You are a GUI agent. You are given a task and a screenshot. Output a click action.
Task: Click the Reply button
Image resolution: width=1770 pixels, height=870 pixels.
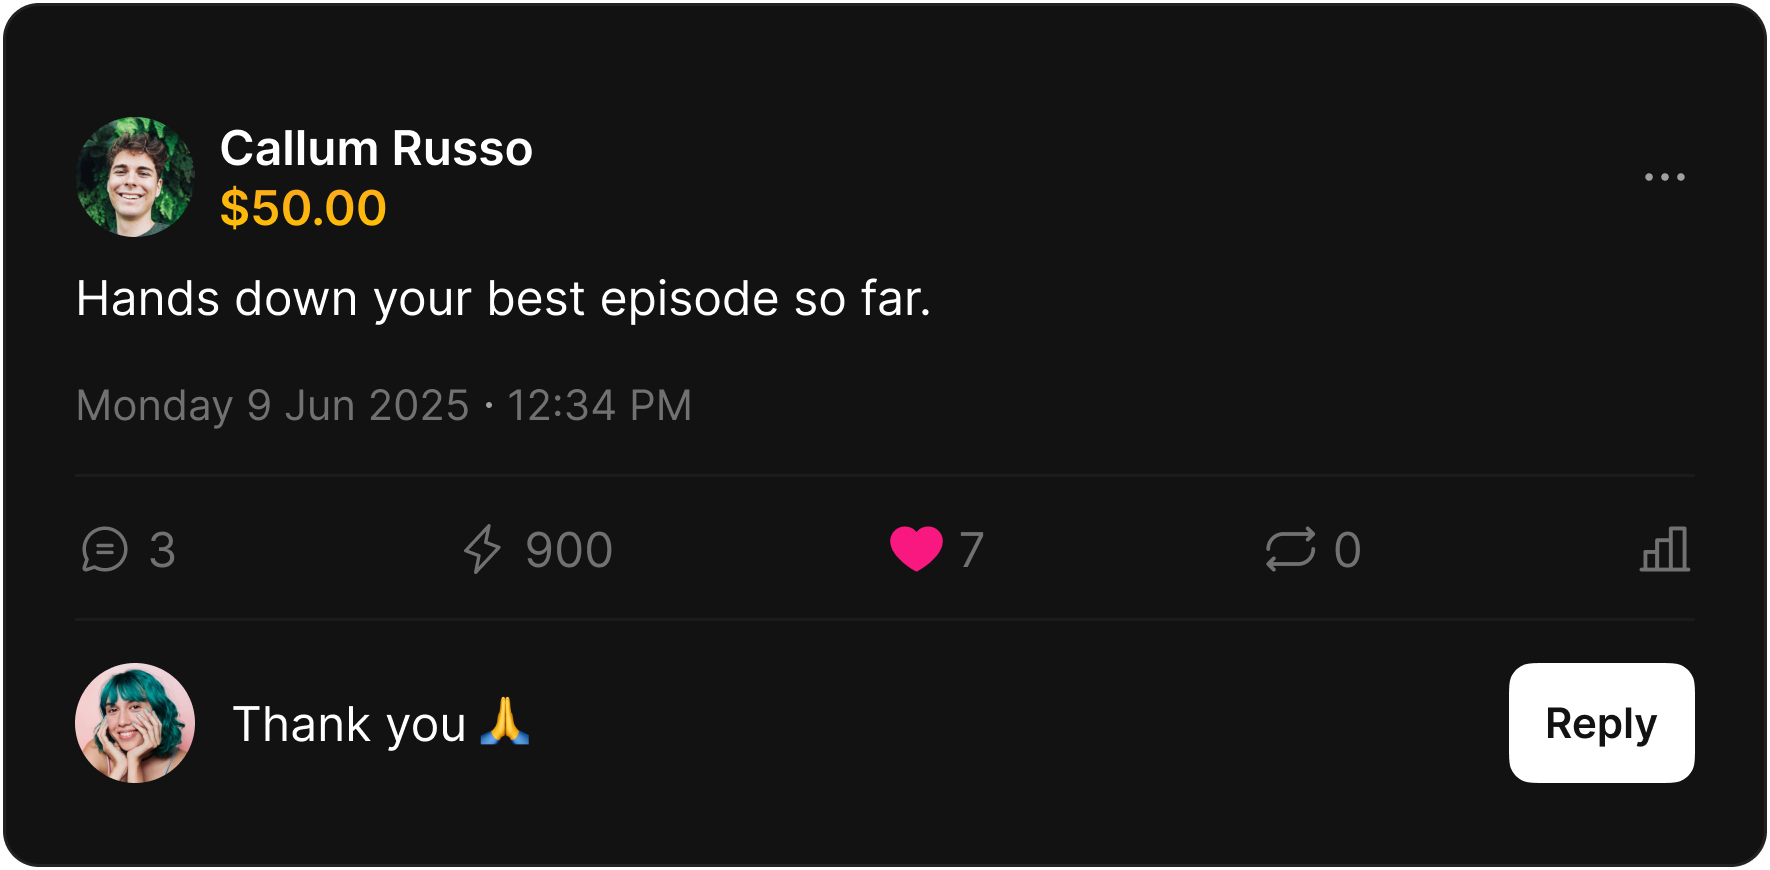click(1601, 723)
